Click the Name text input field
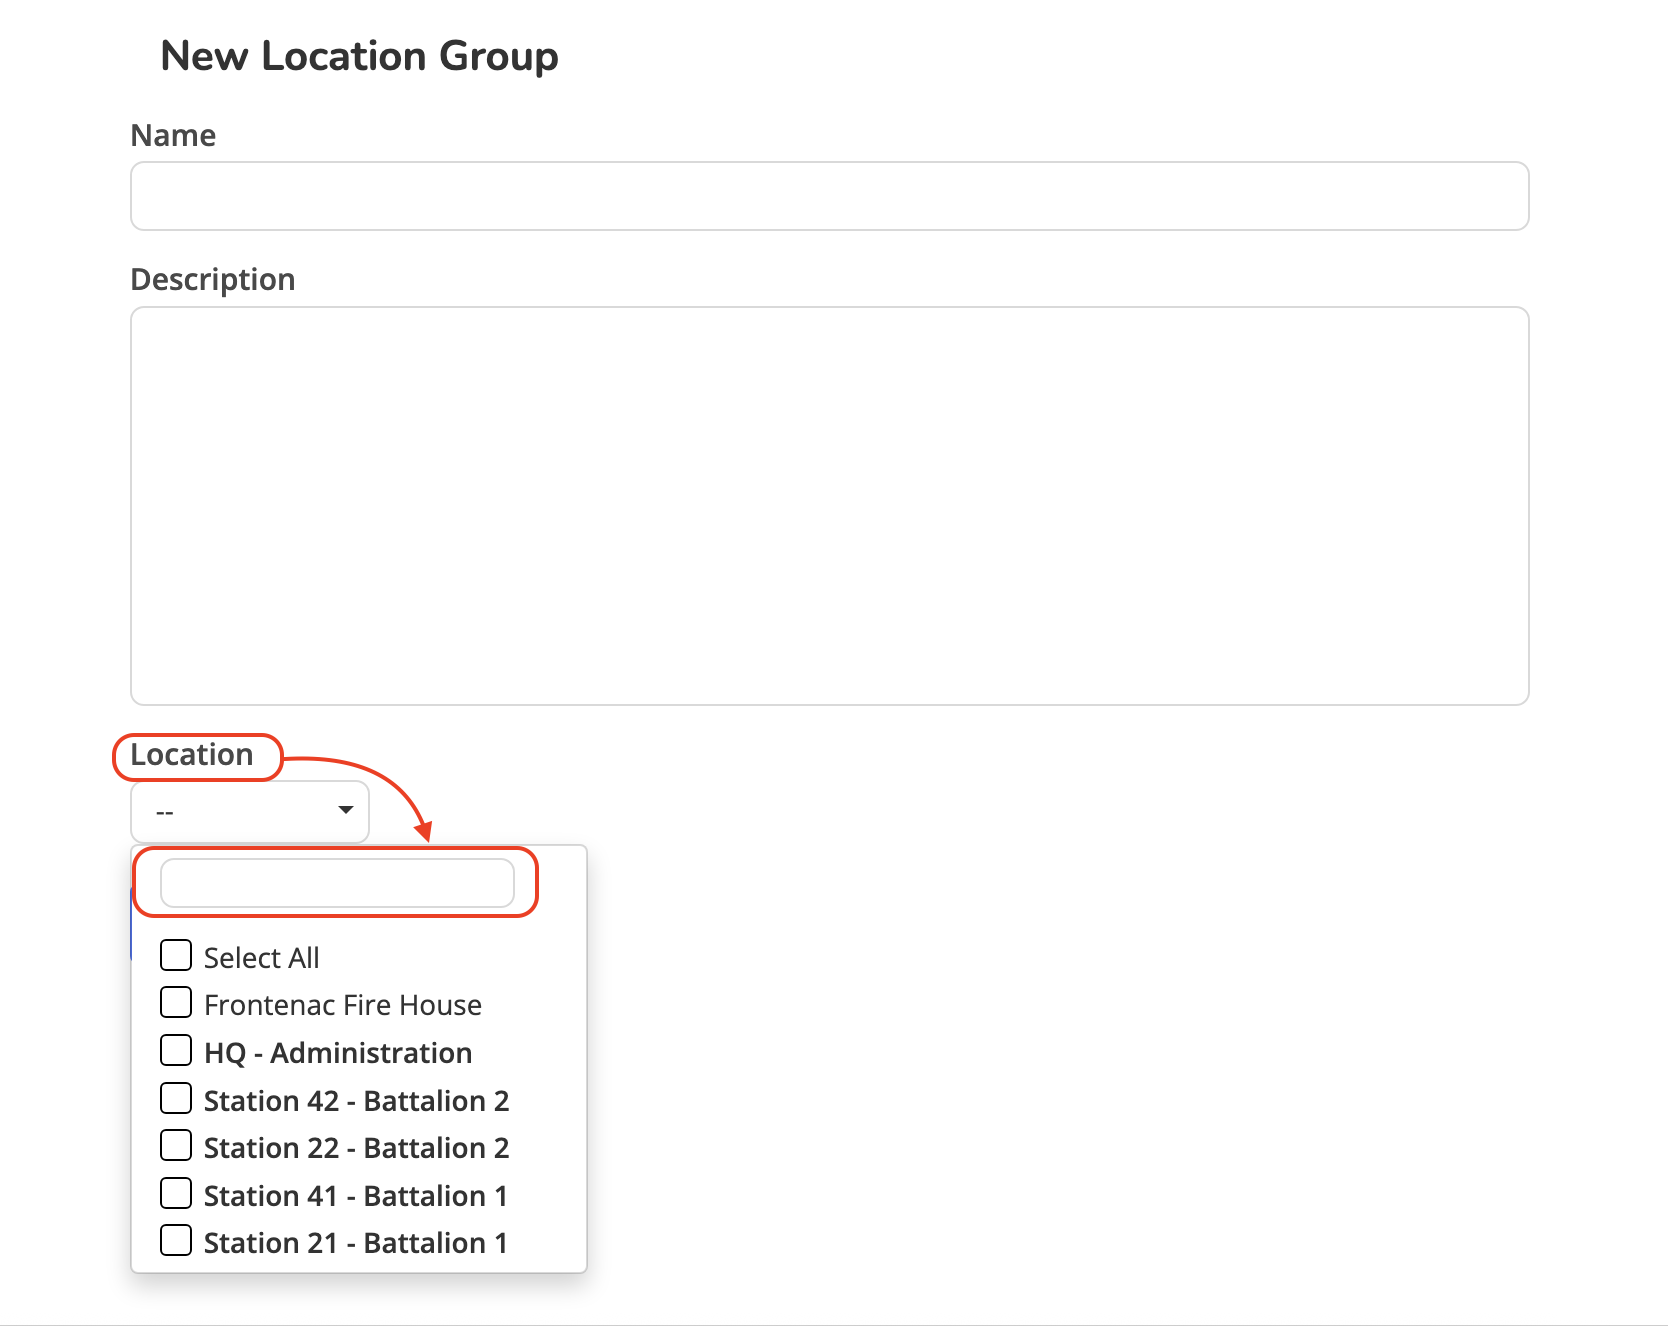The height and width of the screenshot is (1326, 1668). 829,196
